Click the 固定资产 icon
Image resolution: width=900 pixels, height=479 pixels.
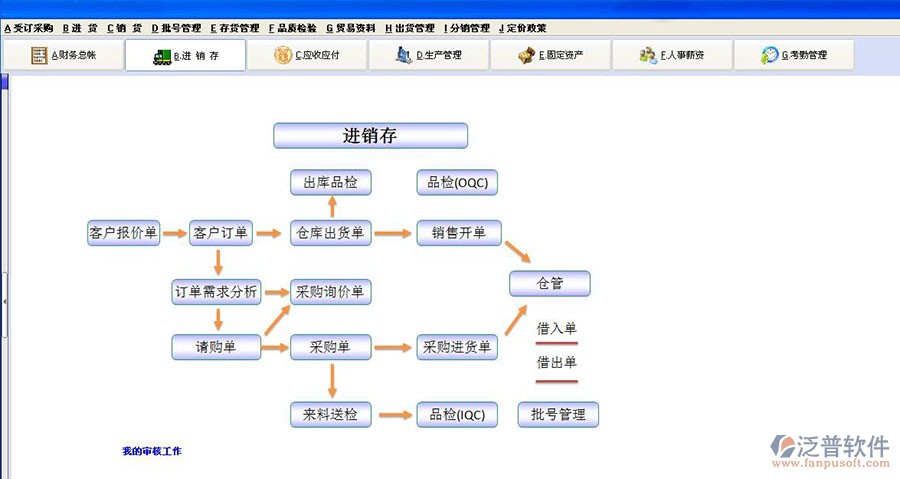tap(526, 56)
